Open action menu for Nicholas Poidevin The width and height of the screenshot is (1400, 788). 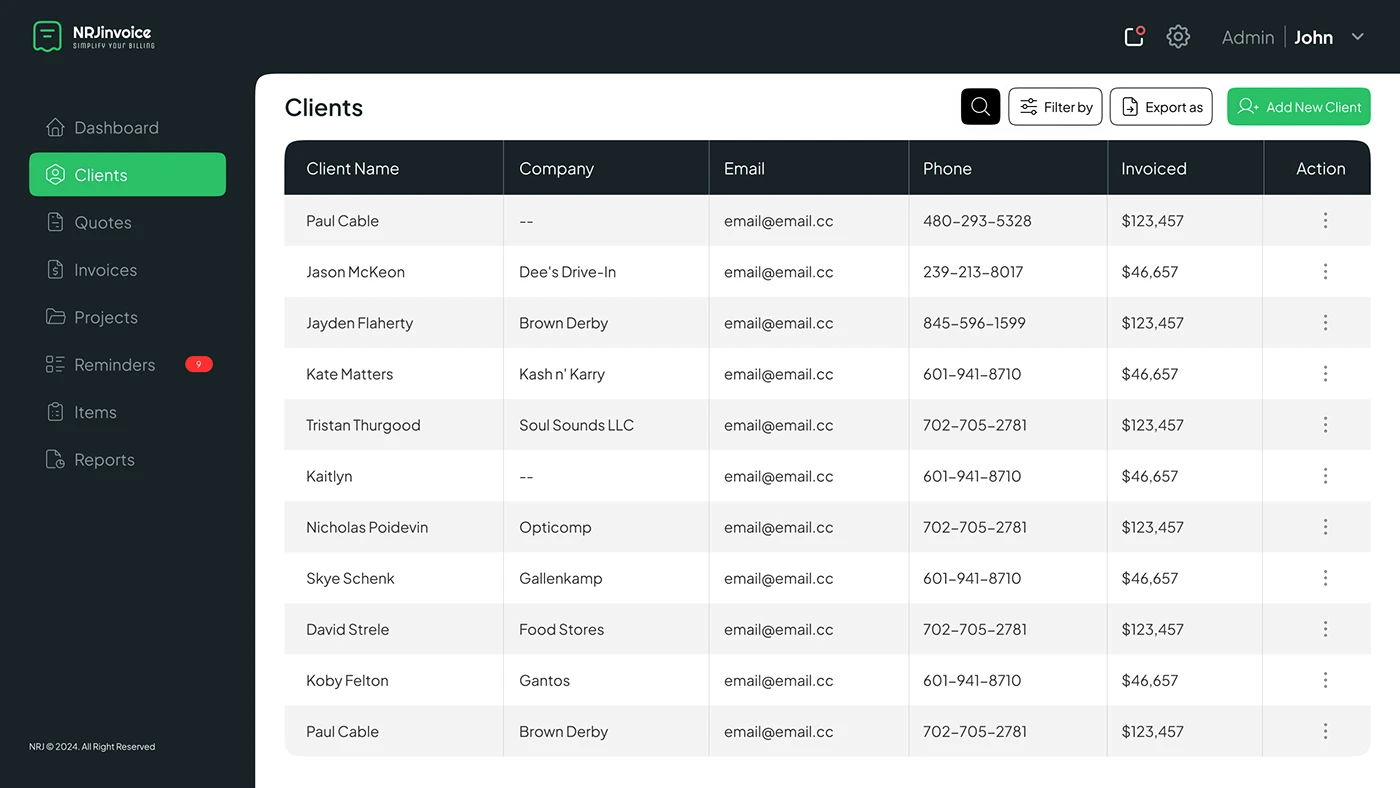click(x=1325, y=527)
